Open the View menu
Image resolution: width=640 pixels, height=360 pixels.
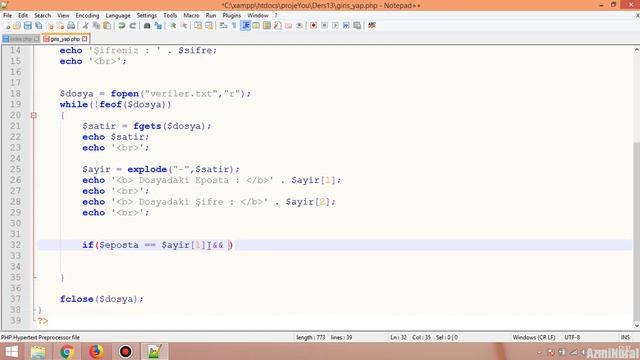(x=63, y=16)
